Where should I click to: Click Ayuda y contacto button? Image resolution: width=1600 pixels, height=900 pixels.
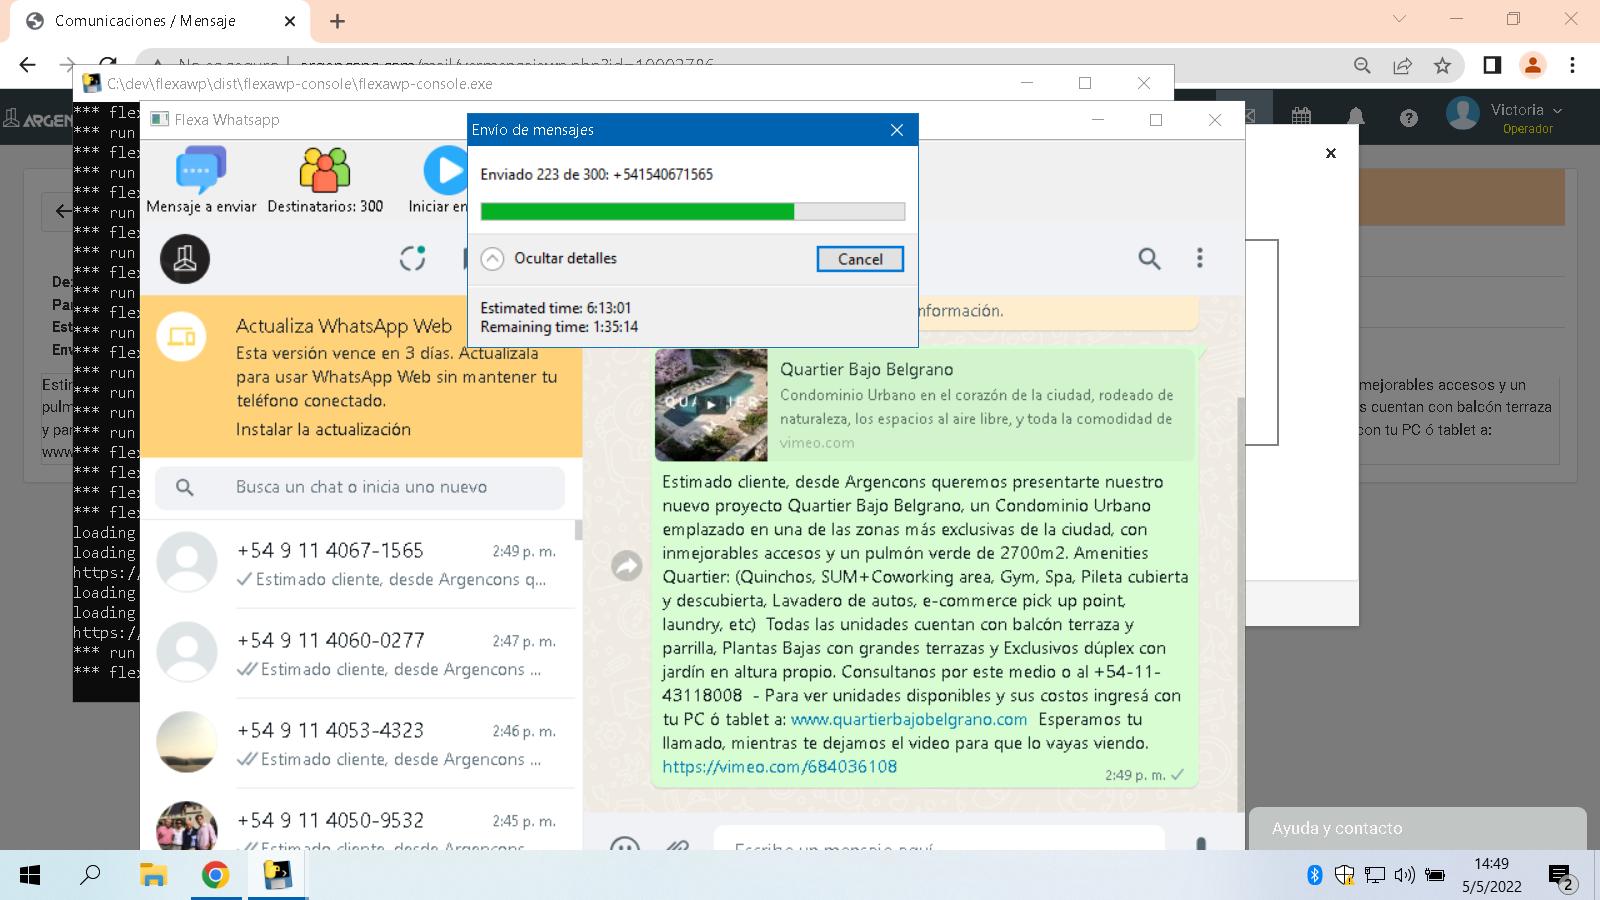[1417, 828]
